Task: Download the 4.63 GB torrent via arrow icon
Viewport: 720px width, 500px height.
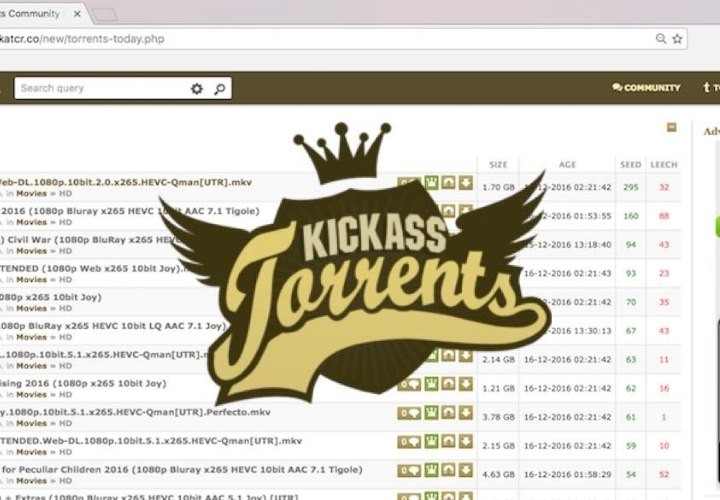Action: coord(466,471)
